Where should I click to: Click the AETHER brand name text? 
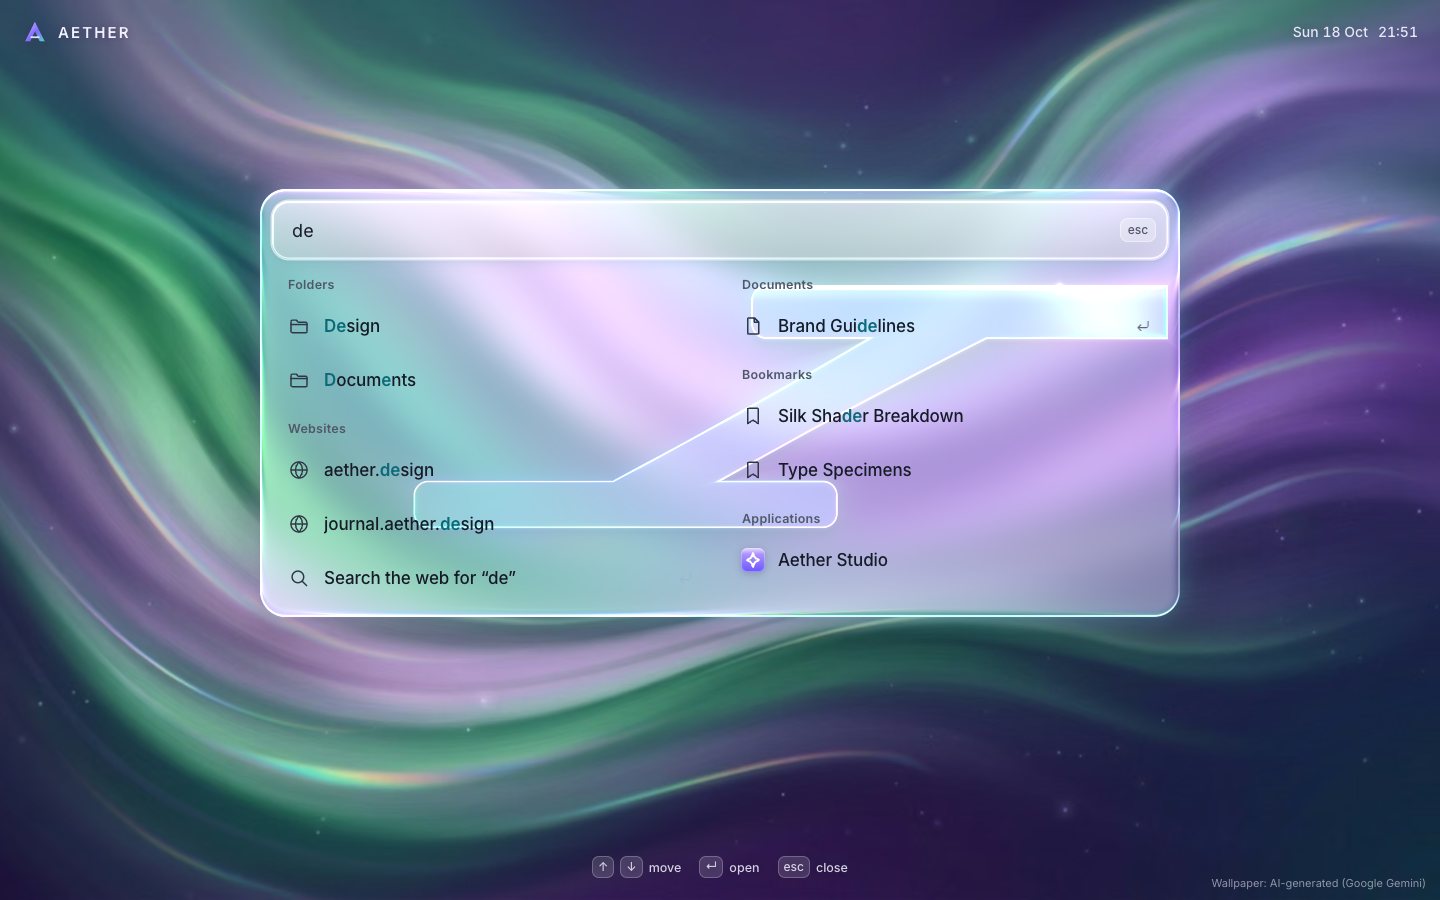tap(94, 33)
